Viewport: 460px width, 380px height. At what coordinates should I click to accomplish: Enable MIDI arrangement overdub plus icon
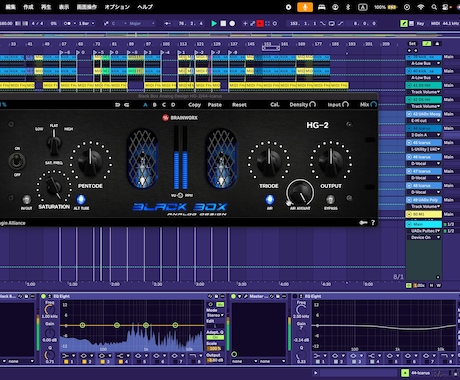point(245,23)
